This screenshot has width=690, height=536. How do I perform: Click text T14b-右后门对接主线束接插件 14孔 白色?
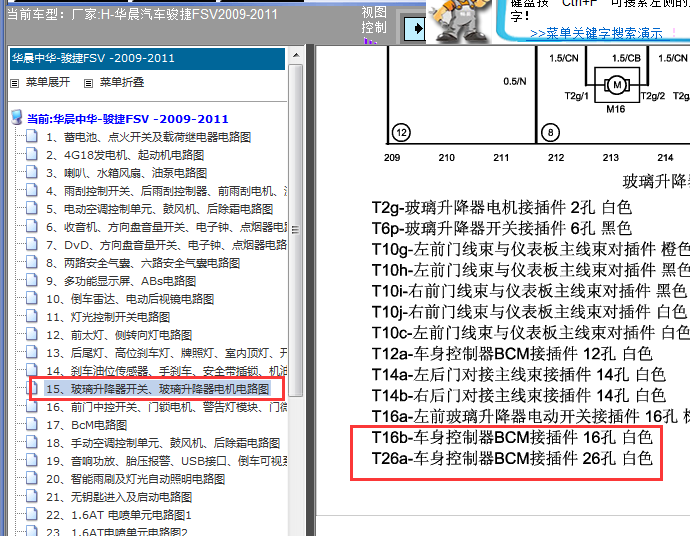(x=518, y=396)
